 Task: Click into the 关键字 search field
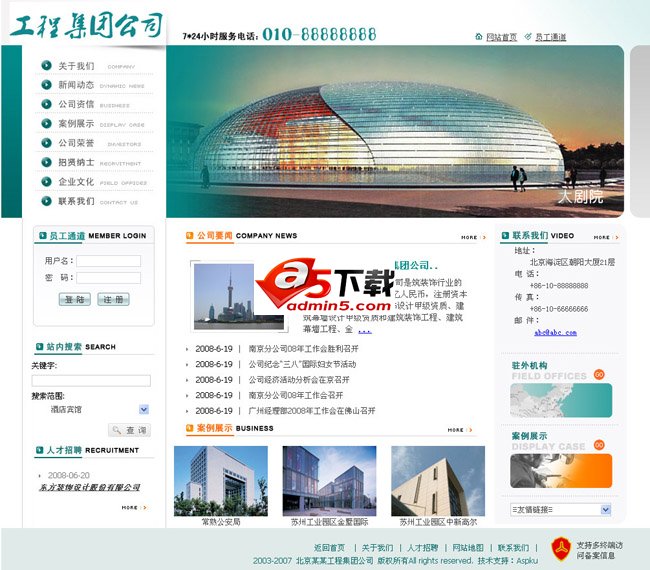pos(91,381)
